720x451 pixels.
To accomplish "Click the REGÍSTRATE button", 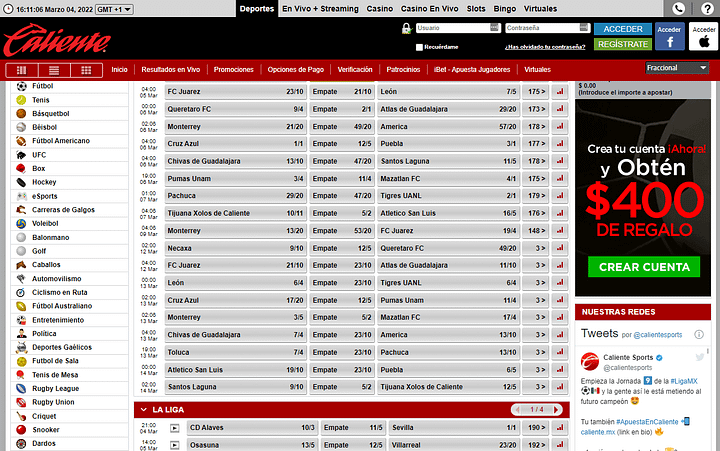I will point(623,44).
